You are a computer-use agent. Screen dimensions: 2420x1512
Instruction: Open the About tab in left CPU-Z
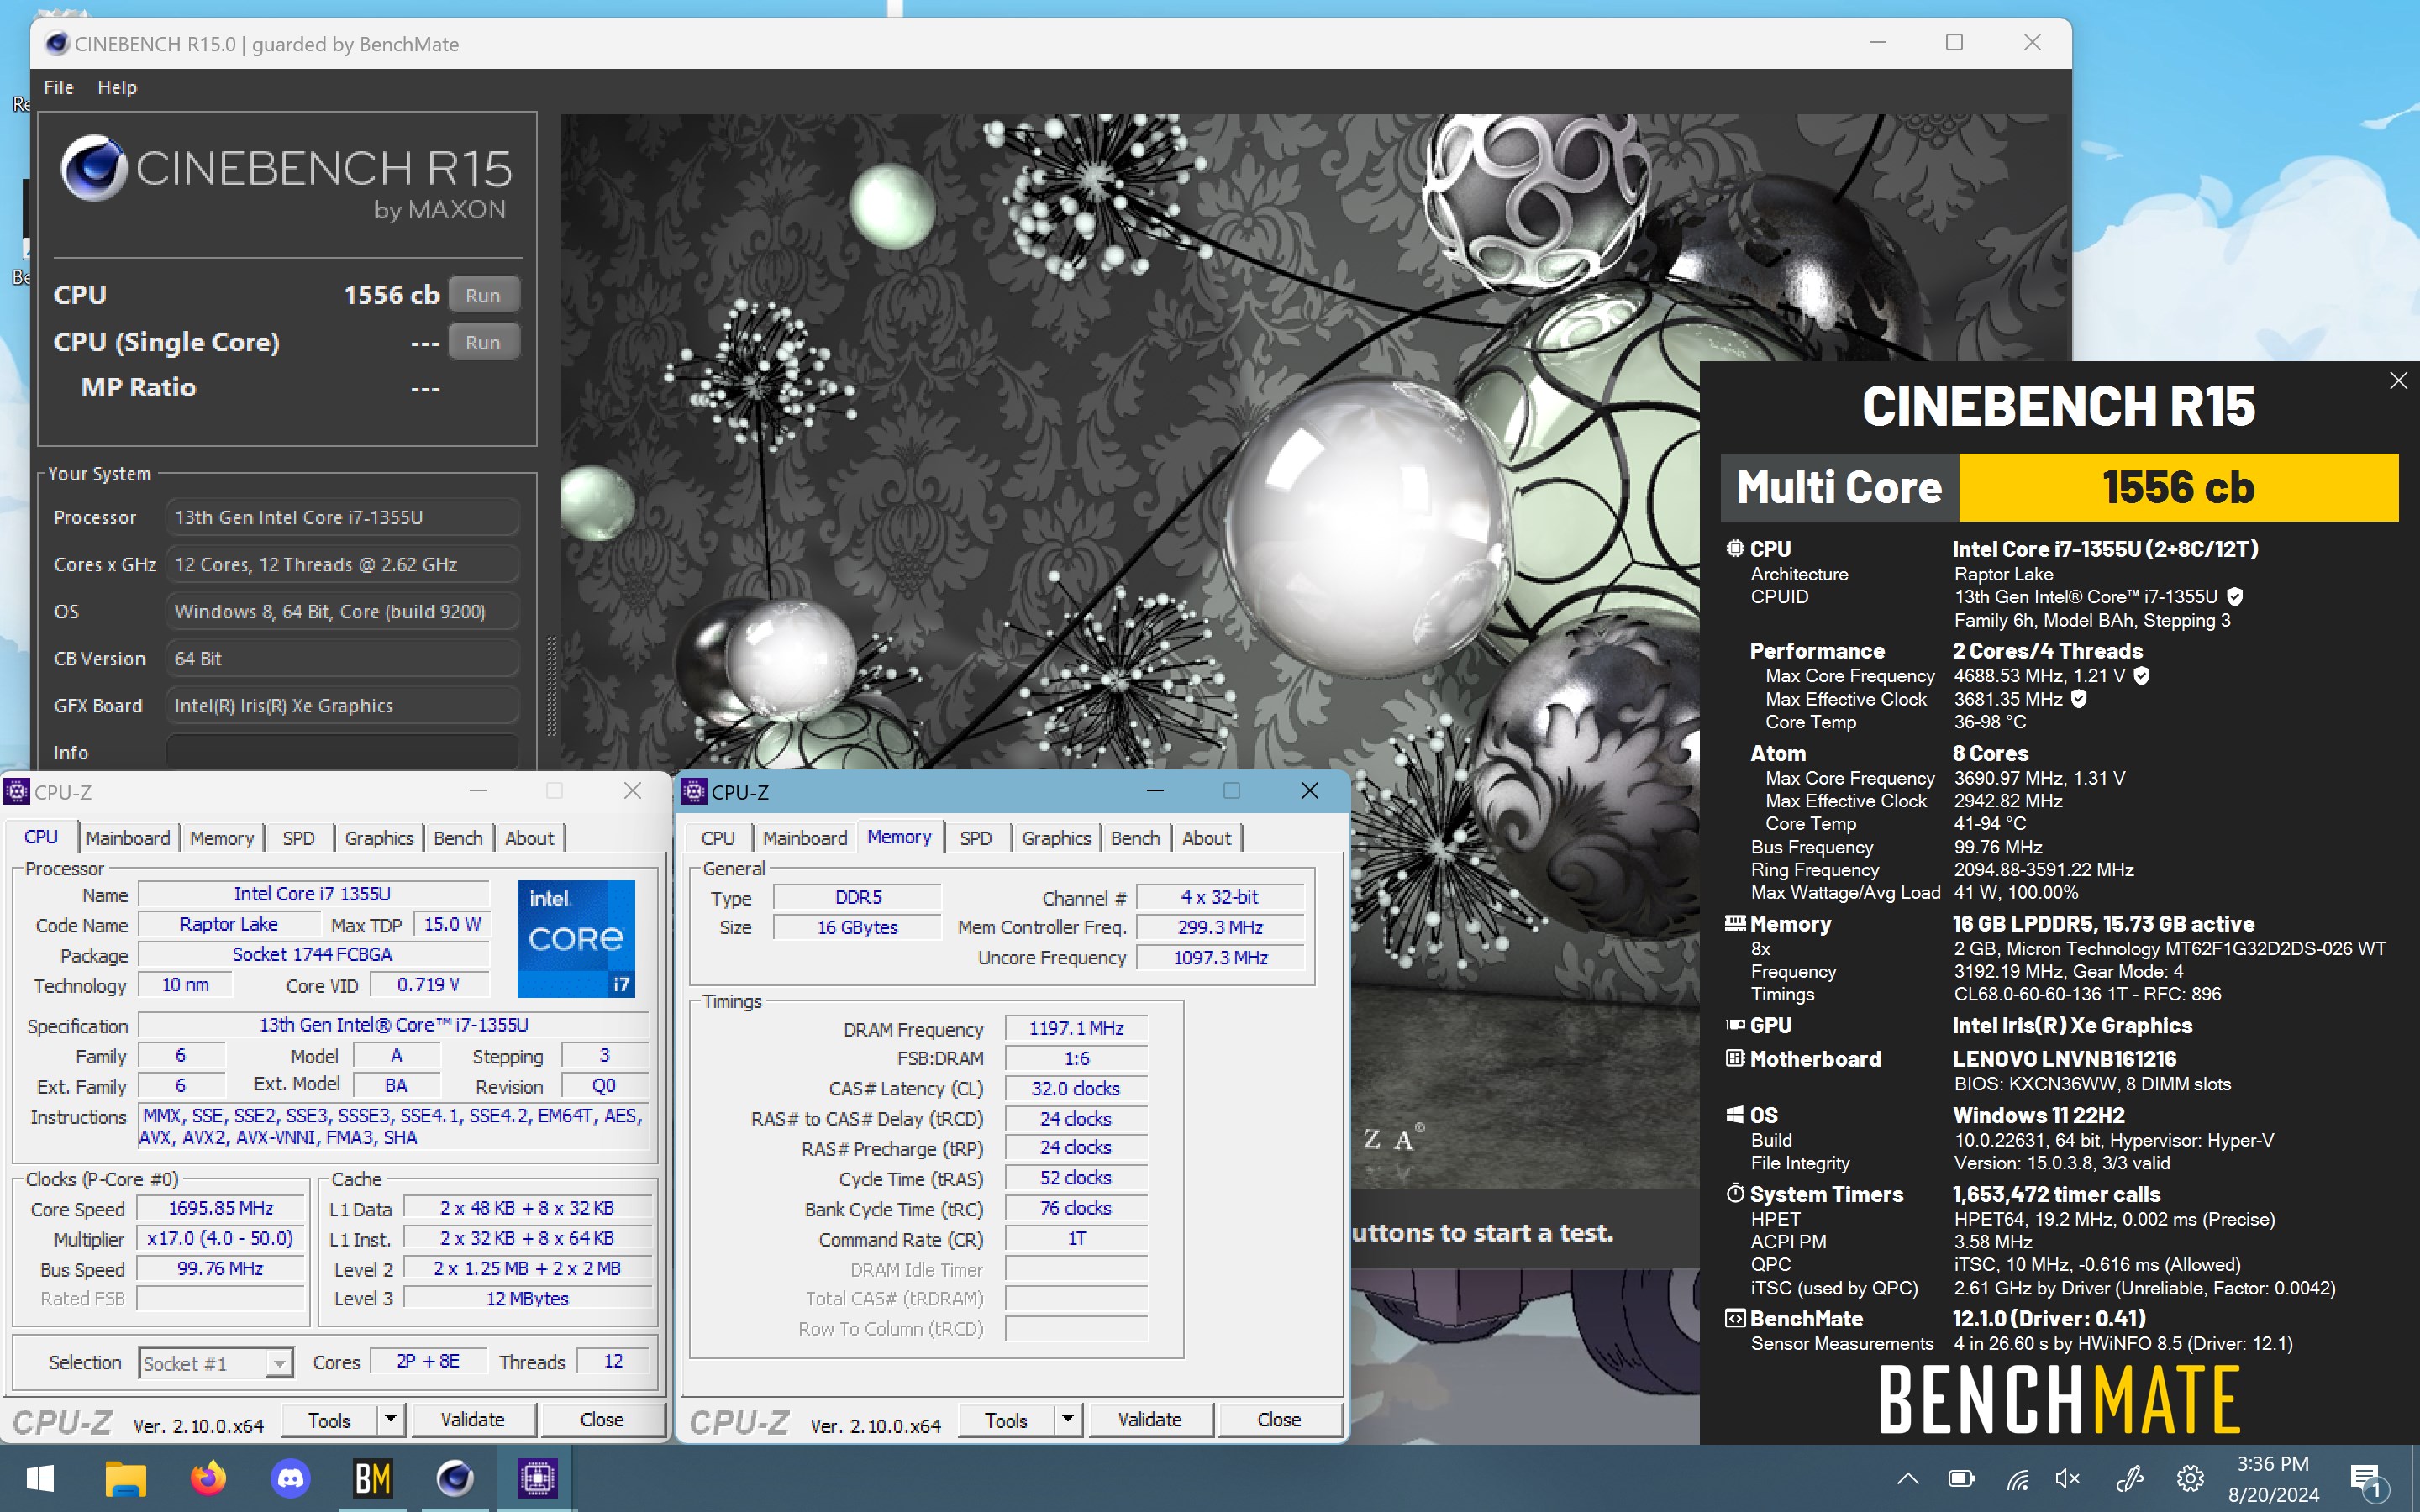(529, 838)
